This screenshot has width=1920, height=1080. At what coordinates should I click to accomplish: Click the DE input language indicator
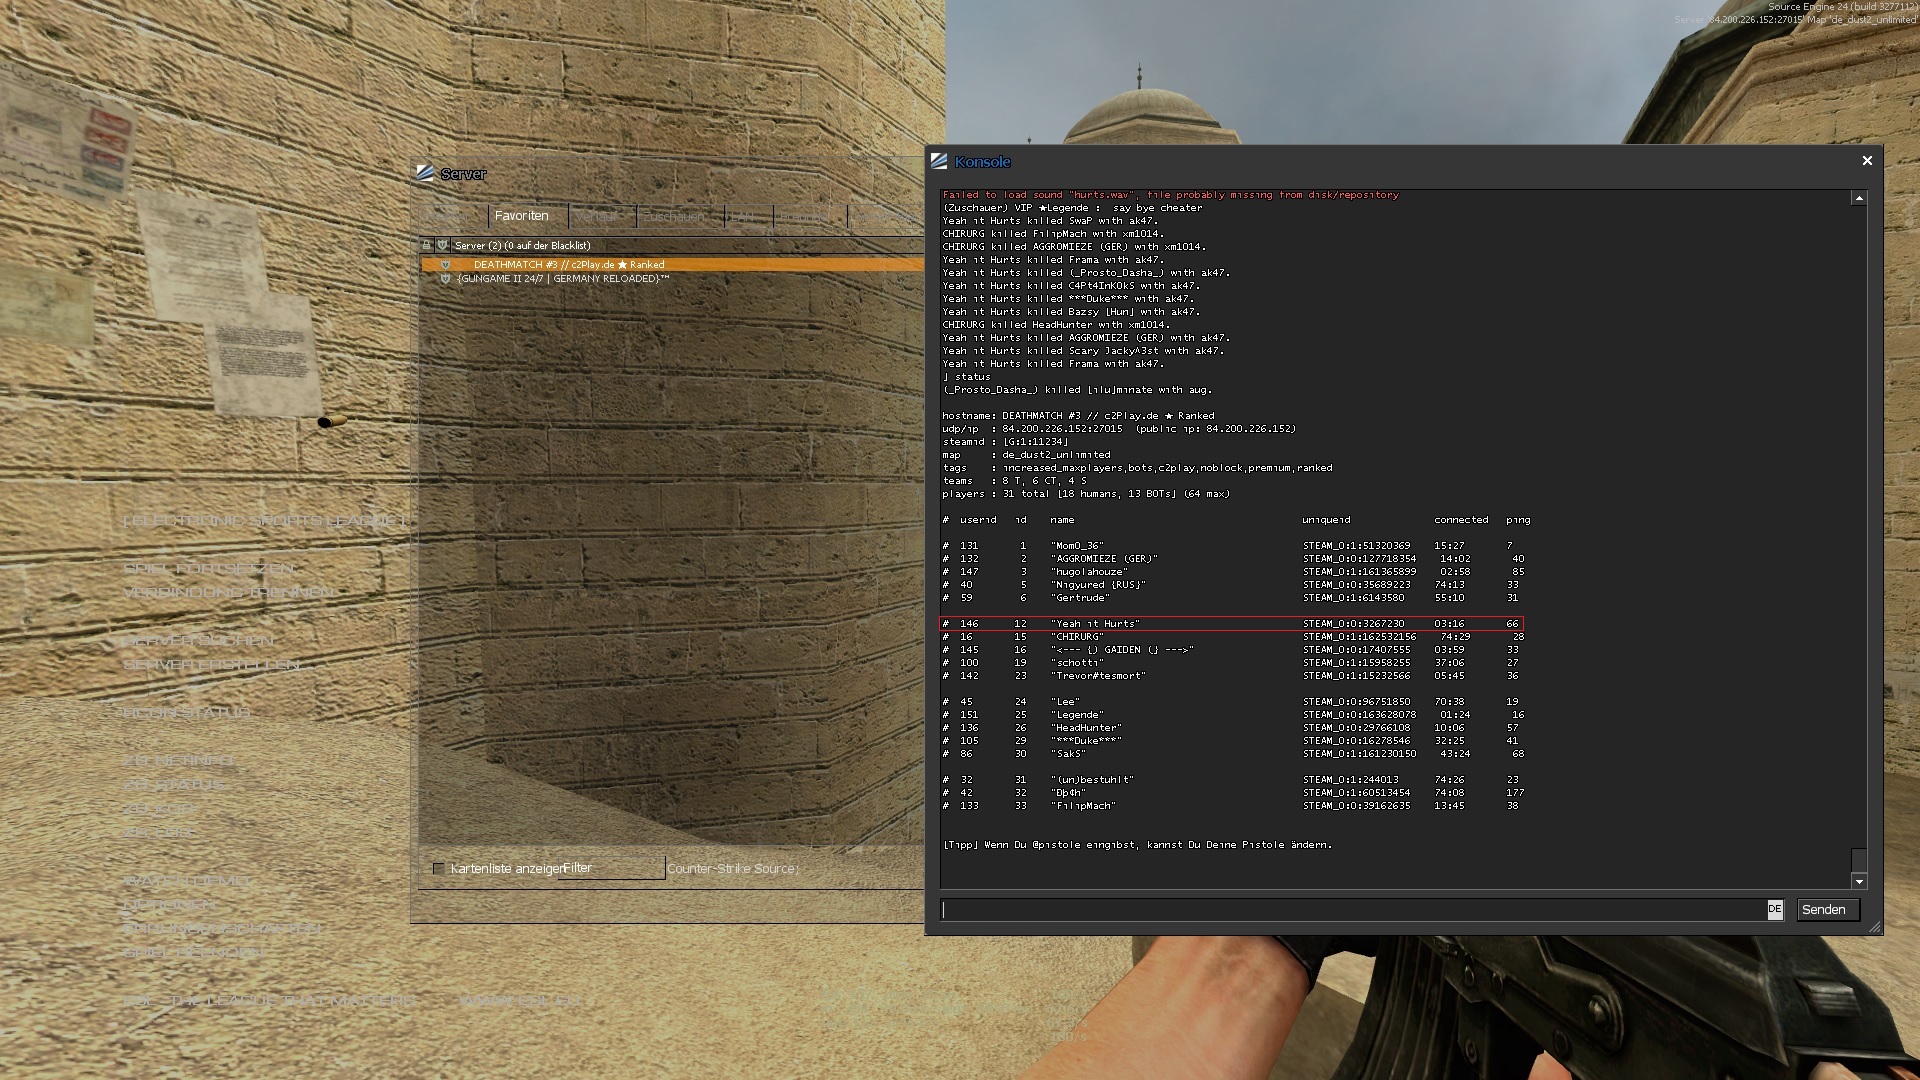point(1774,910)
